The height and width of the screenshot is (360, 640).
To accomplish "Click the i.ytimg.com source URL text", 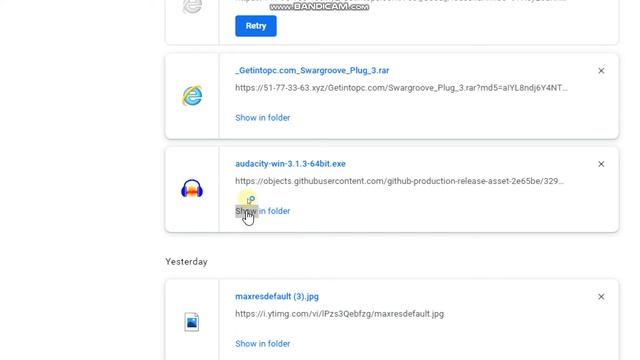I will pos(339,314).
